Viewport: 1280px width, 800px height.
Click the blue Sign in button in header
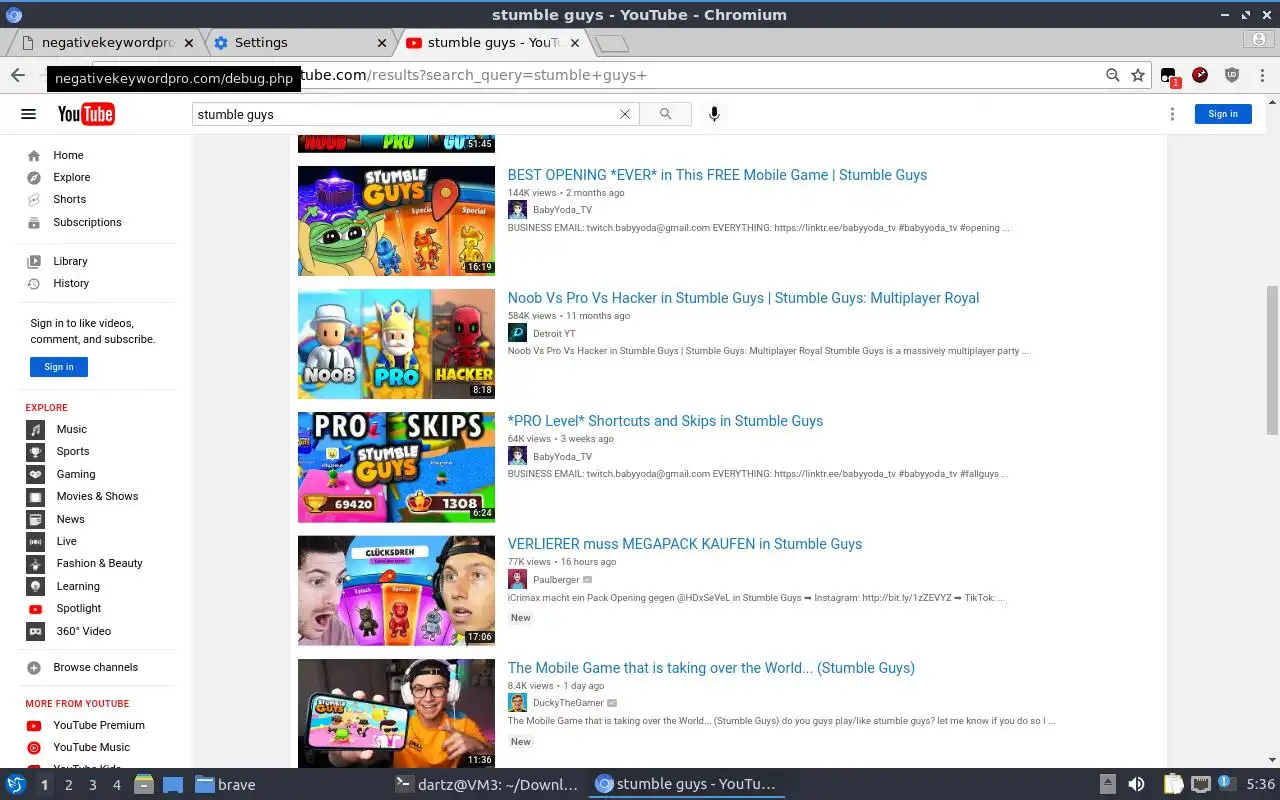pos(1223,114)
